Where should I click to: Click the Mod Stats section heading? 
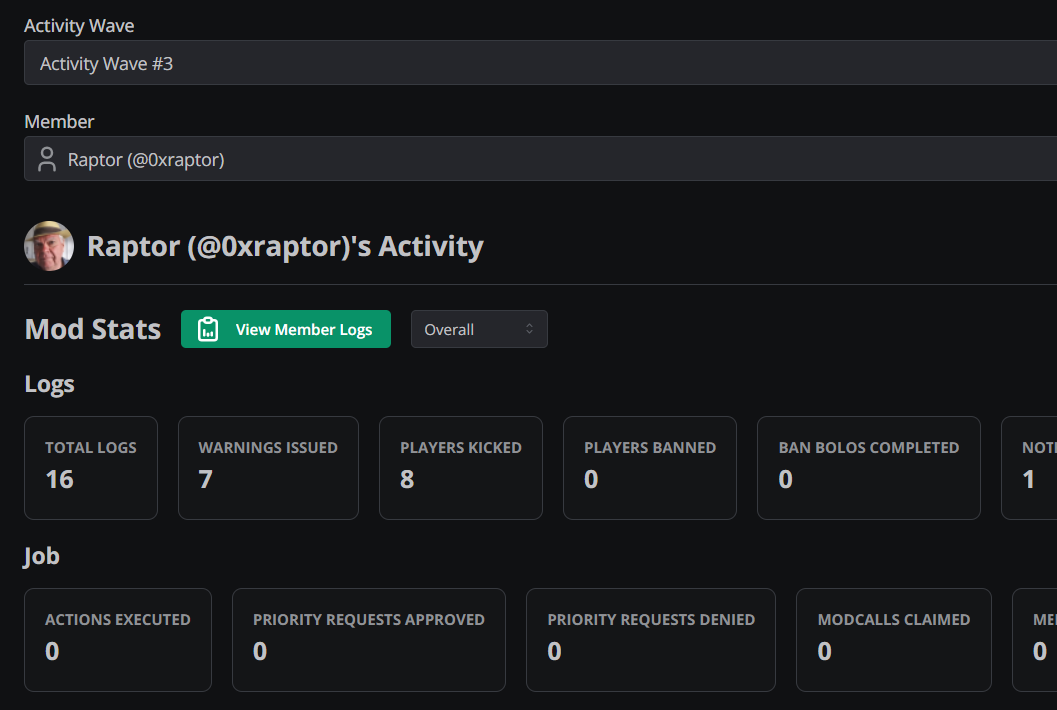pyautogui.click(x=93, y=329)
